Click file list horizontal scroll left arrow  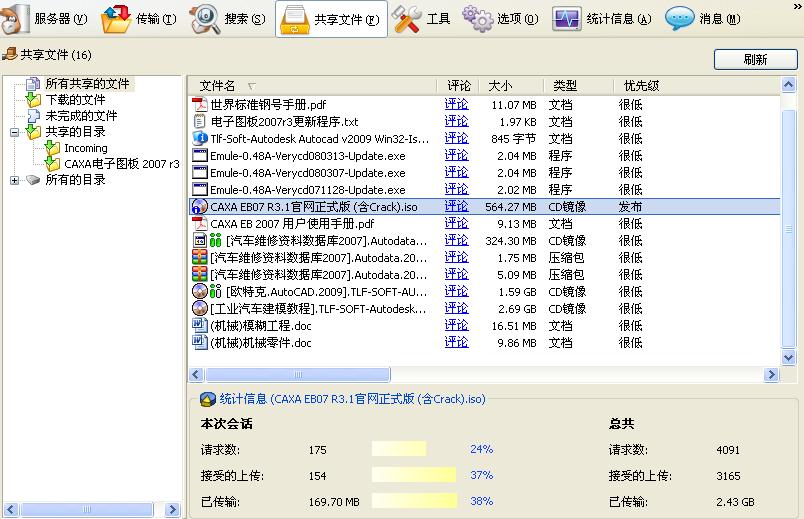pos(196,375)
